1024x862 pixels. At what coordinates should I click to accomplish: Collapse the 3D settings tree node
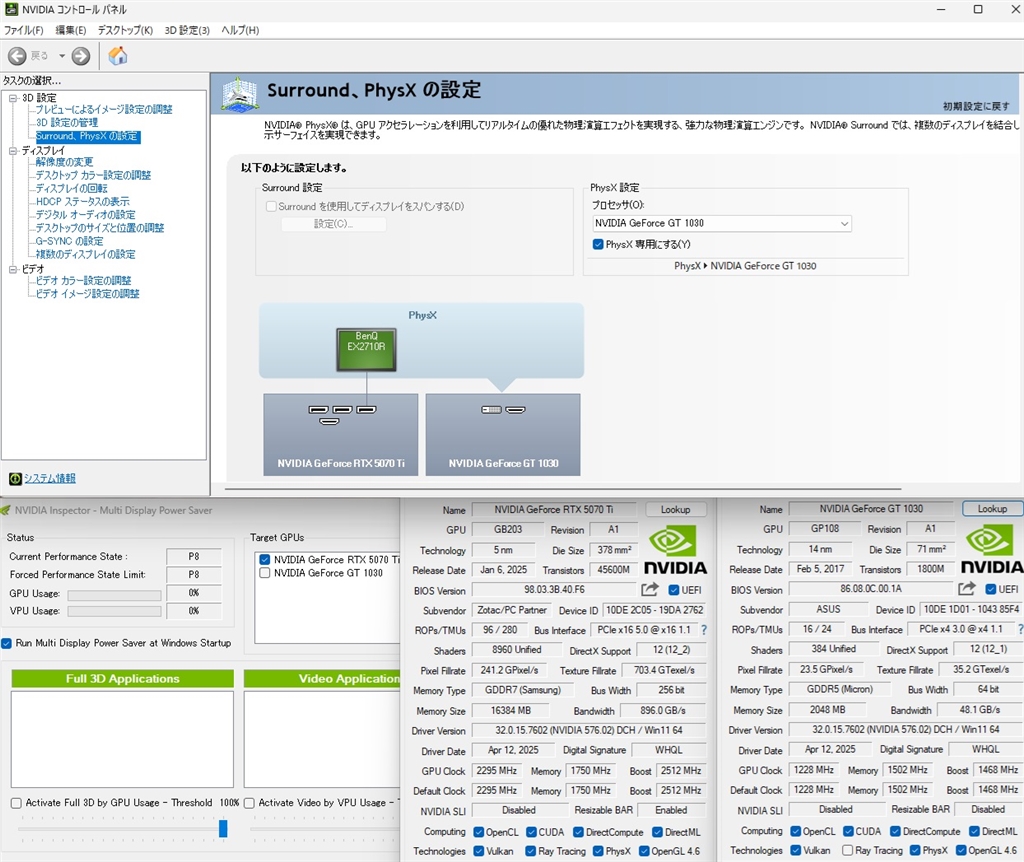13,98
